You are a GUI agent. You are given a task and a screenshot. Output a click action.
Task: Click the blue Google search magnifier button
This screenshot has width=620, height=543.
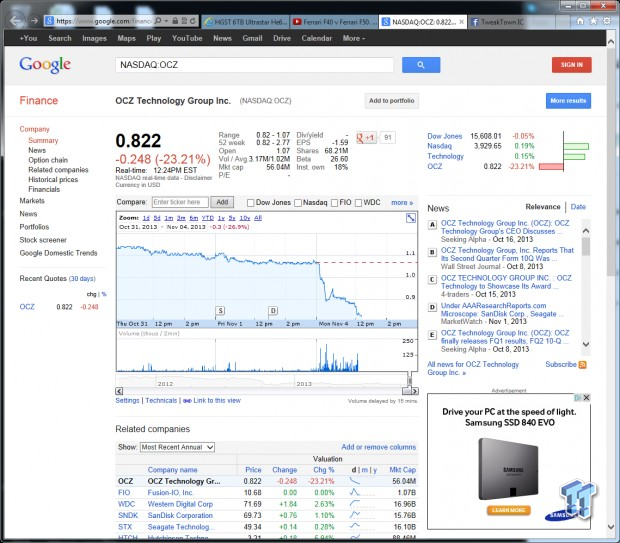pyautogui.click(x=421, y=65)
